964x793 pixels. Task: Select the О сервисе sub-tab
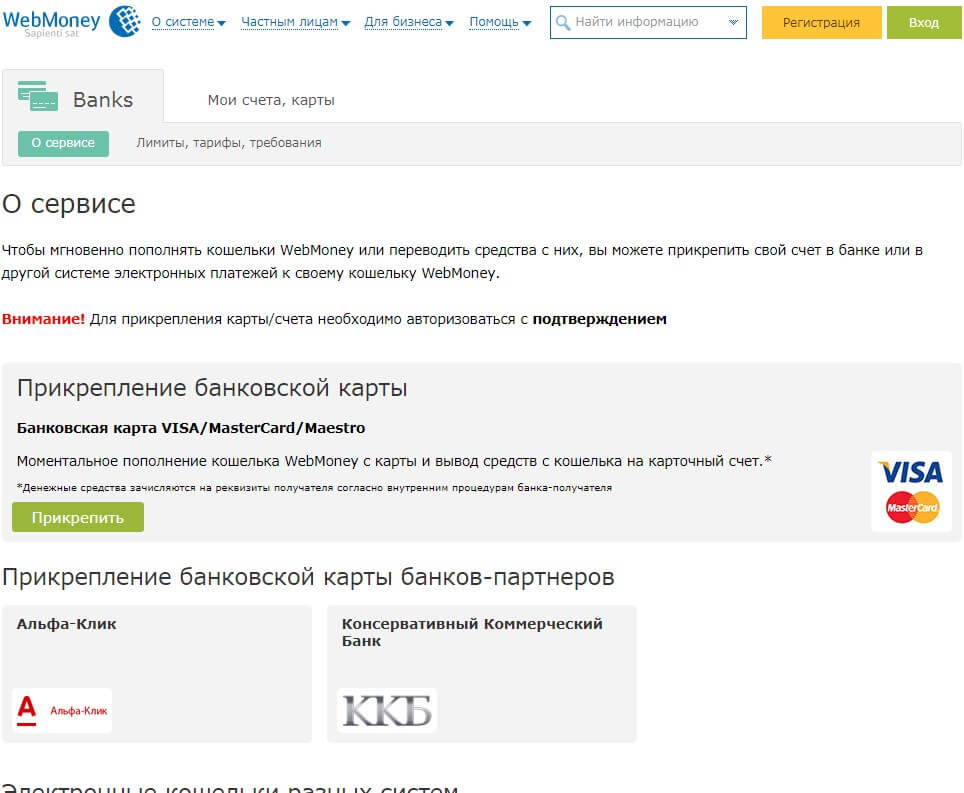[63, 143]
